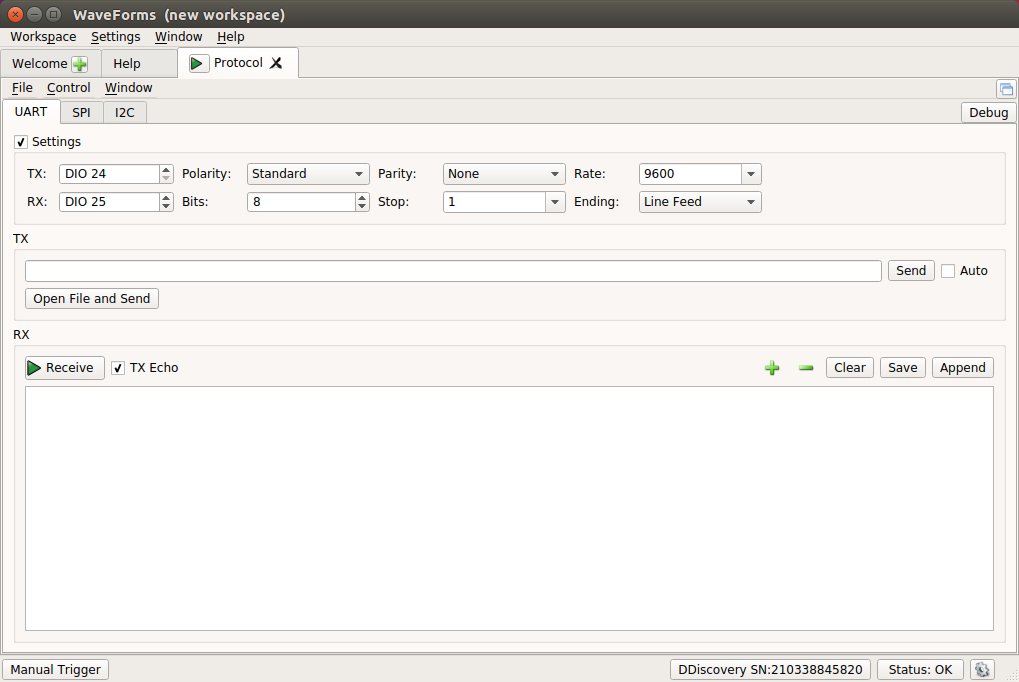Disable the TX Echo checkbox
This screenshot has height=682, width=1019.
(118, 368)
